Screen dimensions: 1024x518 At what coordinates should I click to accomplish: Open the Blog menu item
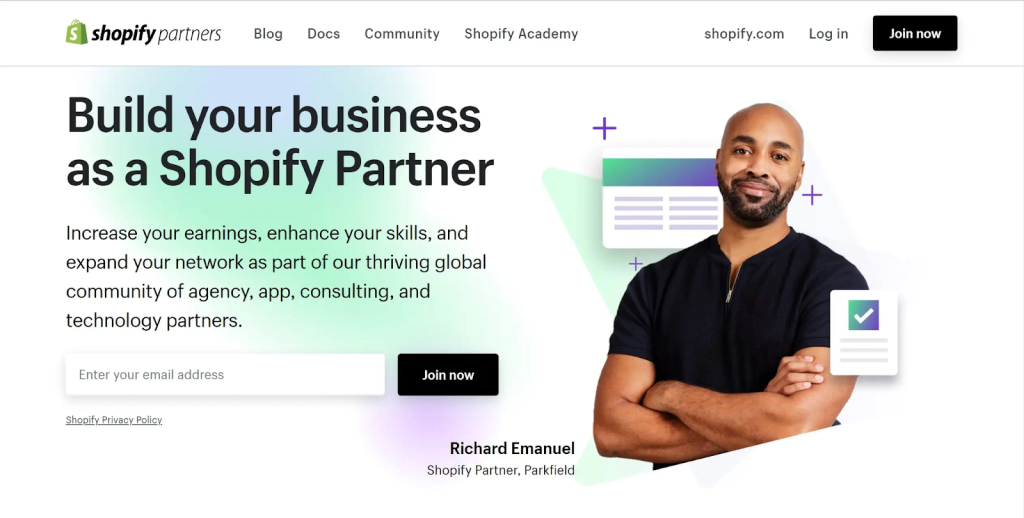[x=268, y=33]
